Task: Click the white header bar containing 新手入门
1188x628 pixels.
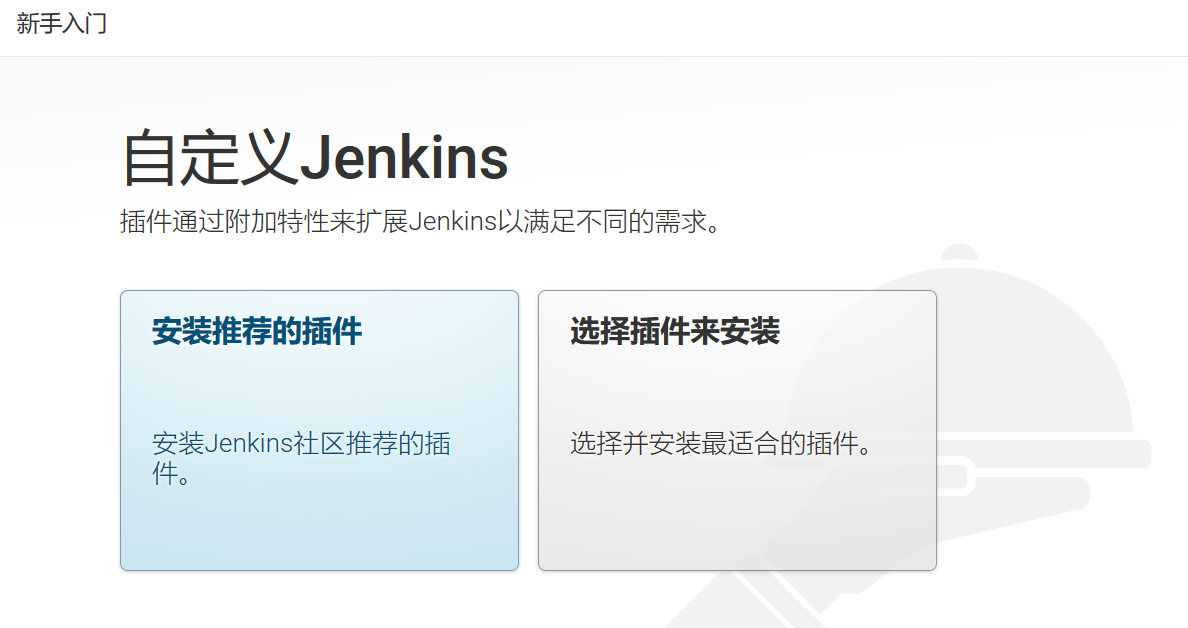Action: pyautogui.click(x=594, y=27)
